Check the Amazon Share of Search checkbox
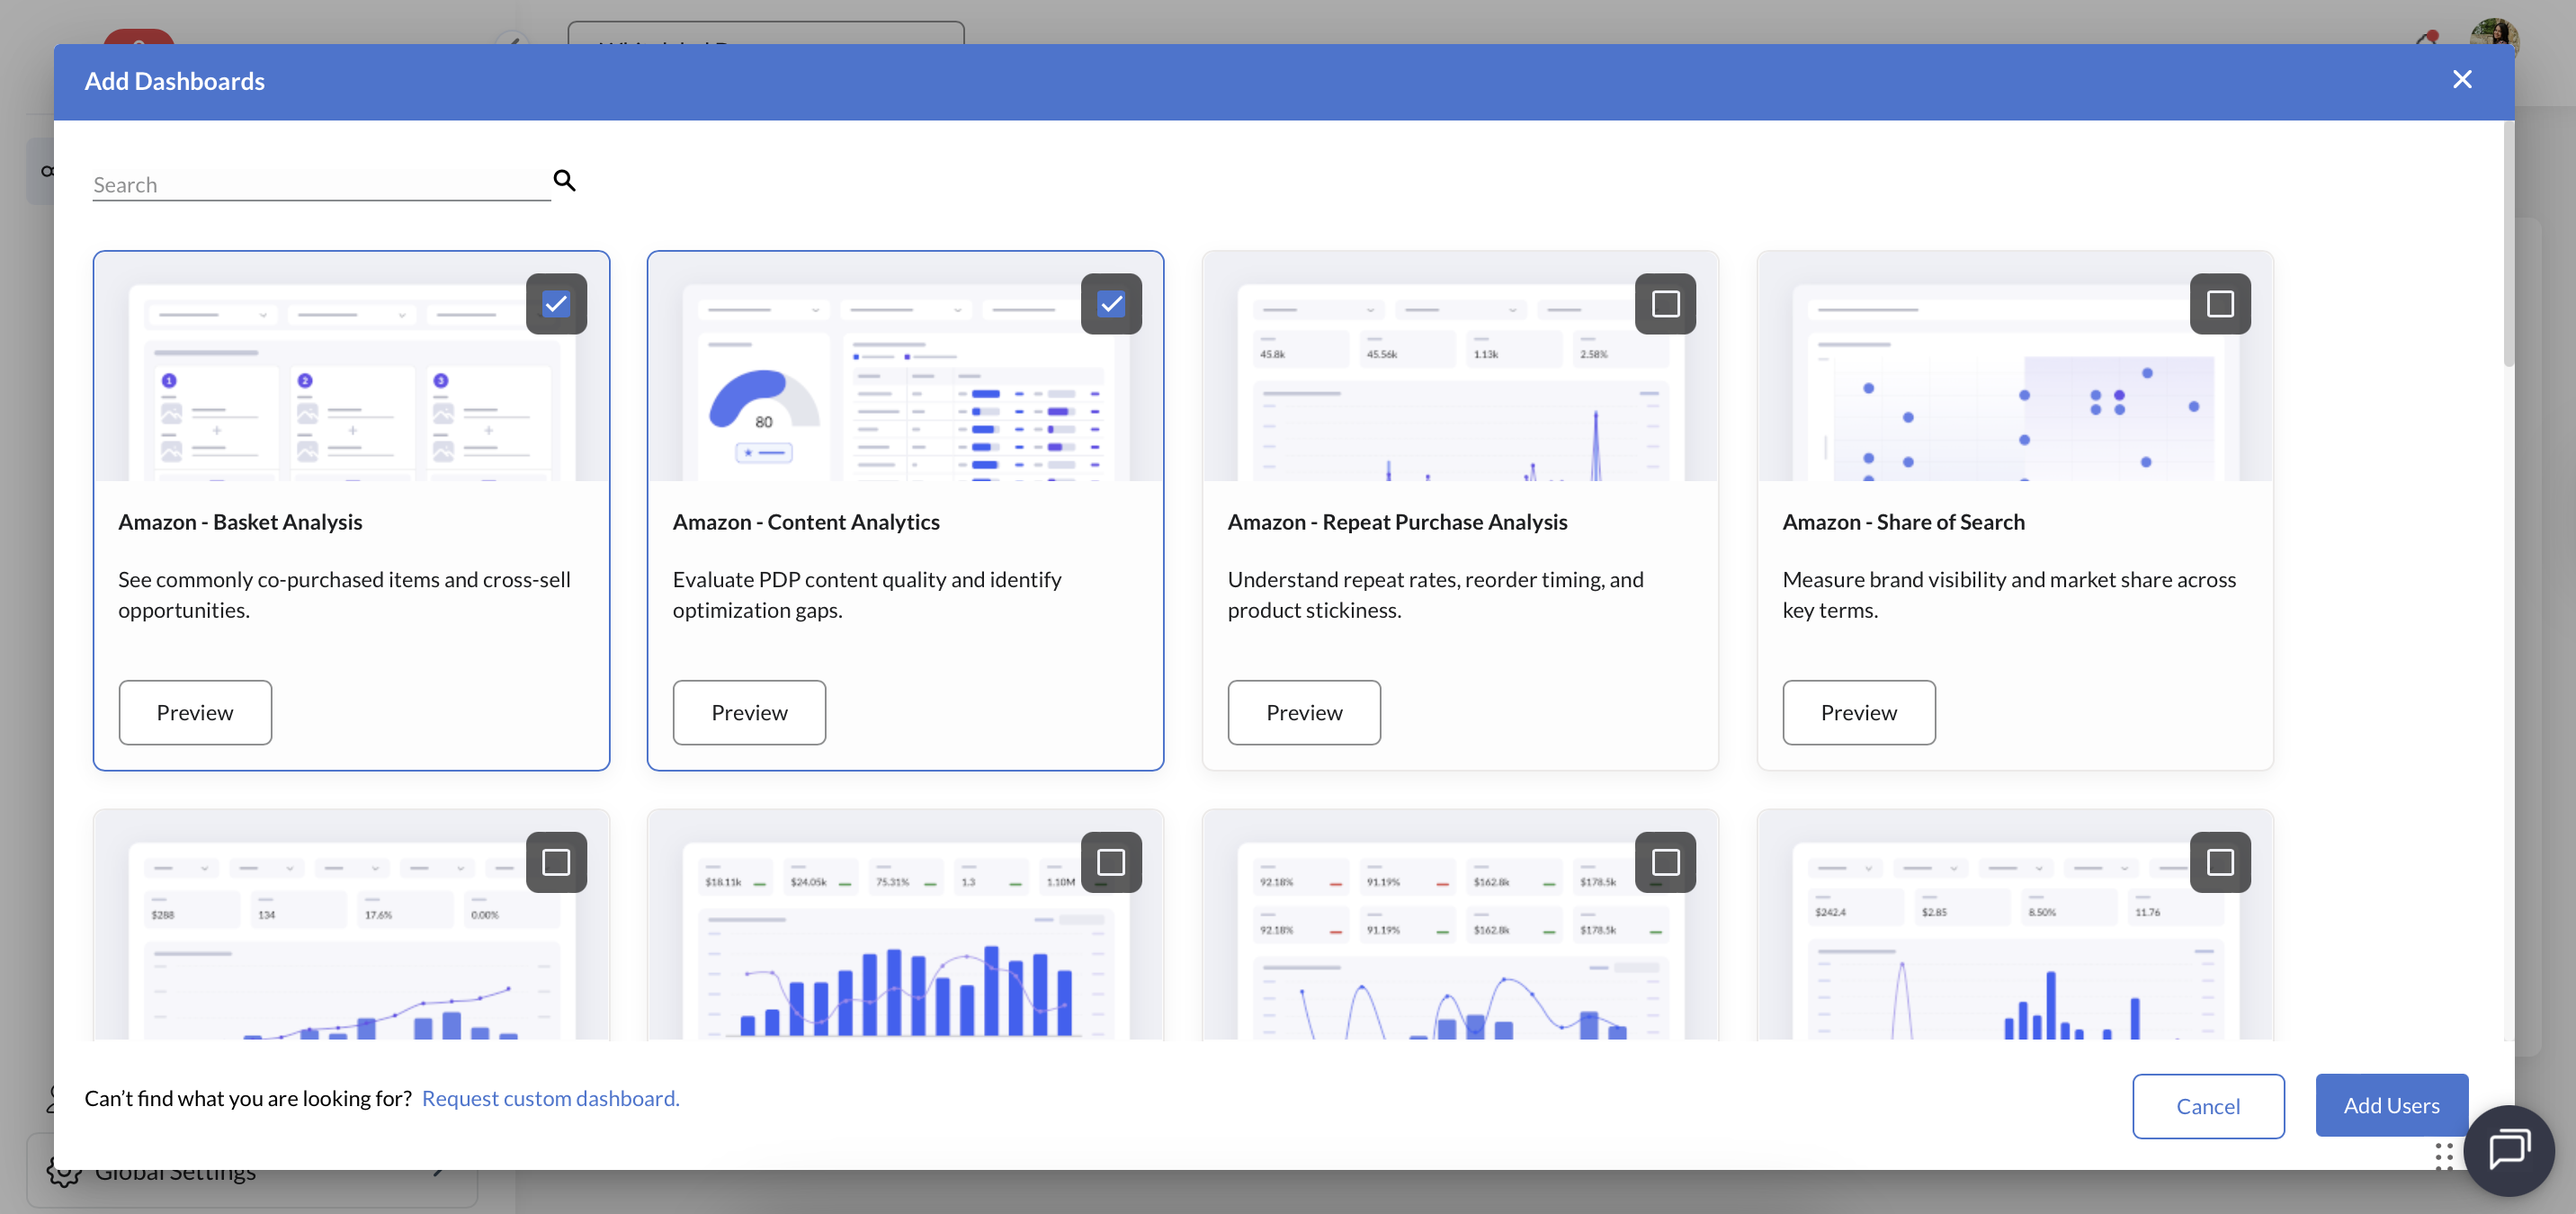The image size is (2576, 1214). click(x=2219, y=304)
